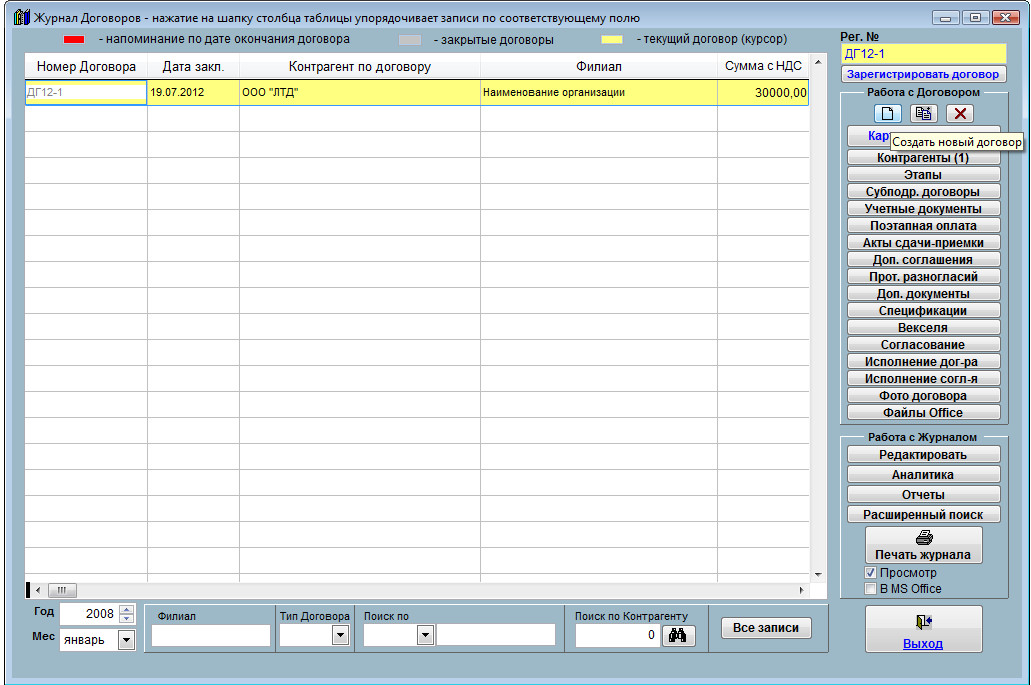Increase the Год year with up arrow
This screenshot has height=685, width=1031.
click(127, 609)
